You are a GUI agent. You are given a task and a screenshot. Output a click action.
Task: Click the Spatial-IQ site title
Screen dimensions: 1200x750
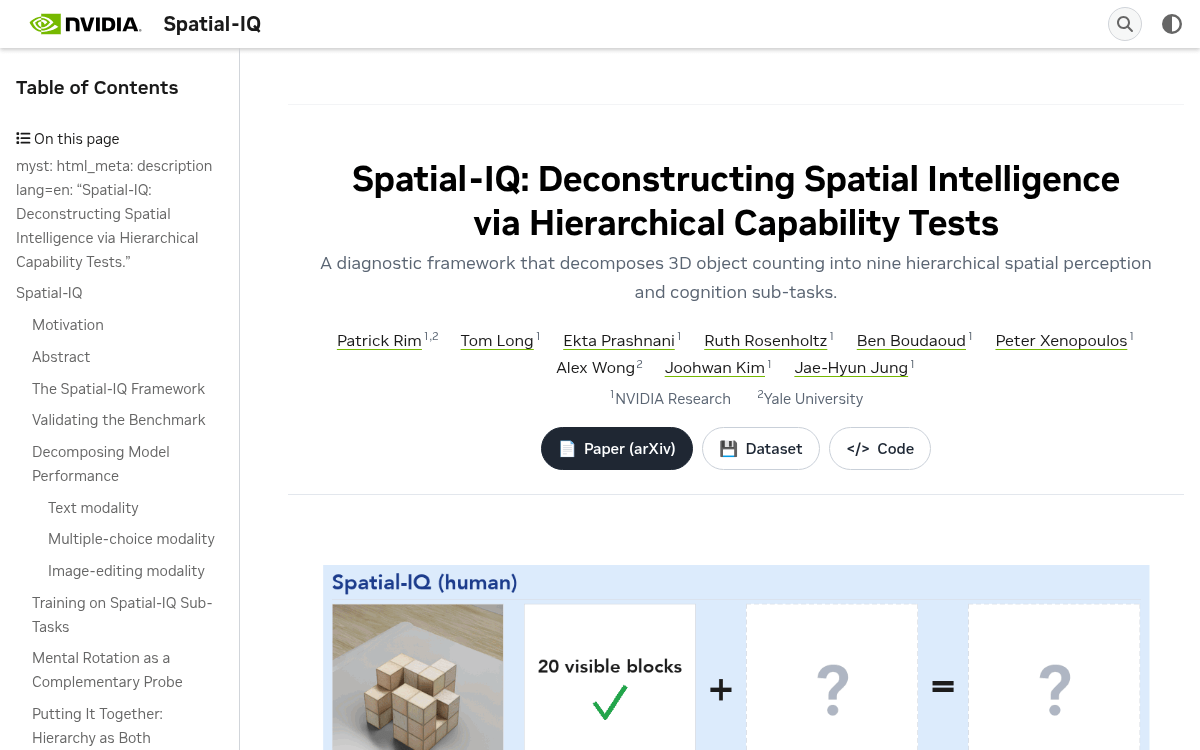pos(212,24)
